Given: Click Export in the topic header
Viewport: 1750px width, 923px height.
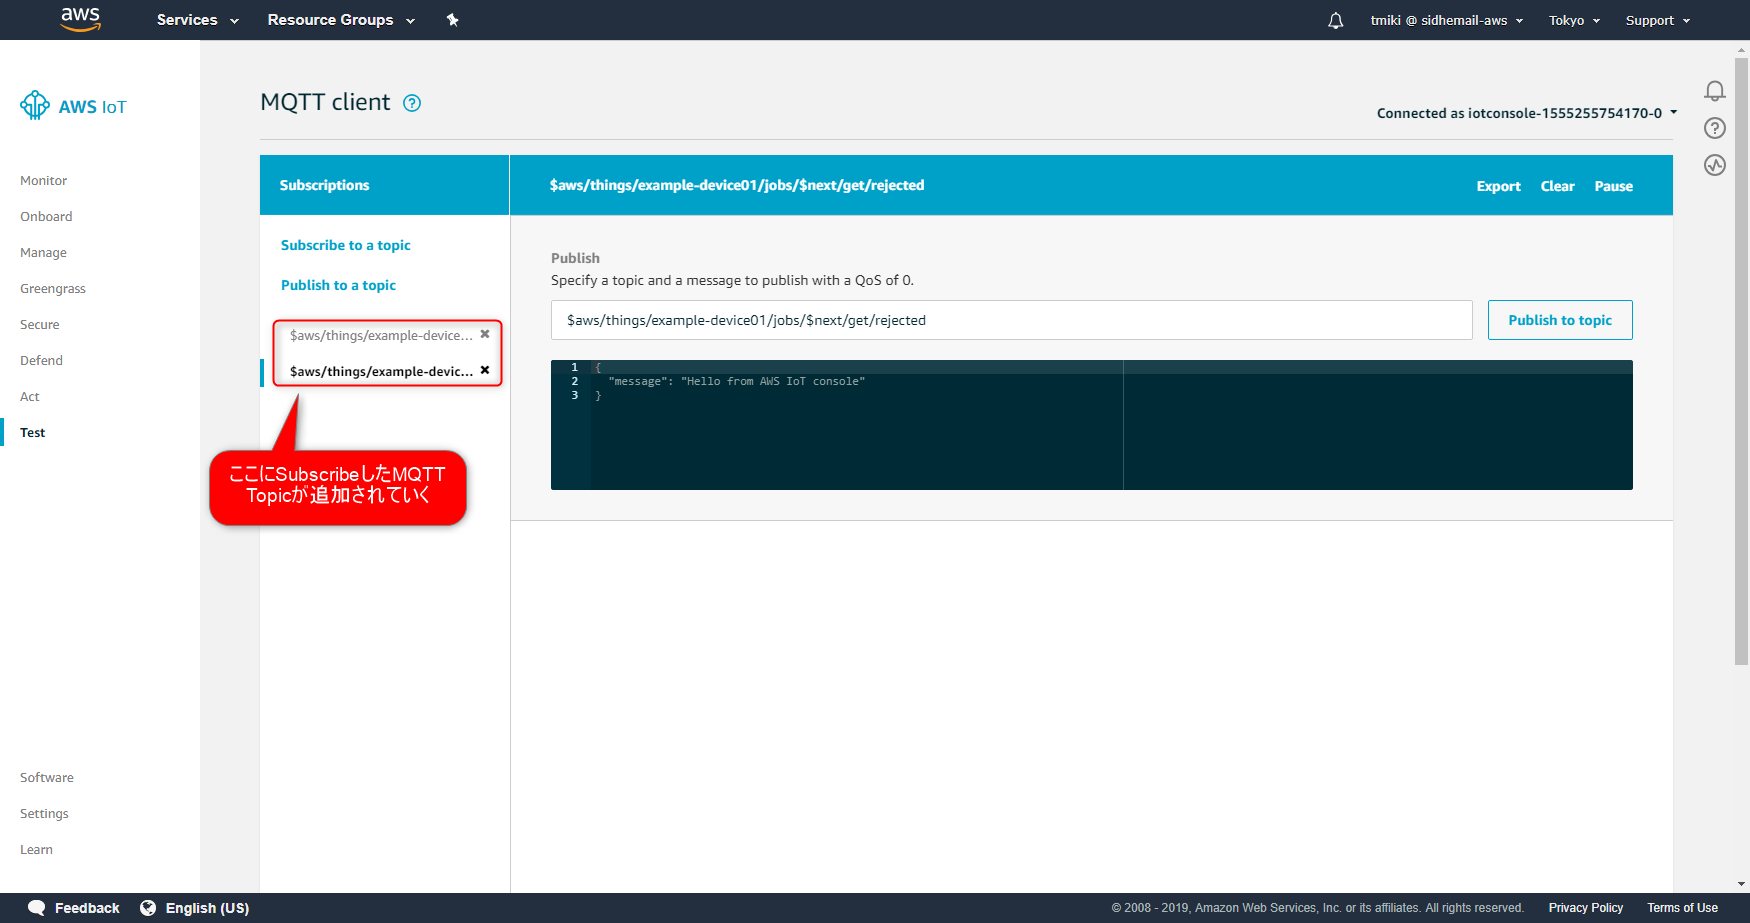Looking at the screenshot, I should coord(1498,186).
